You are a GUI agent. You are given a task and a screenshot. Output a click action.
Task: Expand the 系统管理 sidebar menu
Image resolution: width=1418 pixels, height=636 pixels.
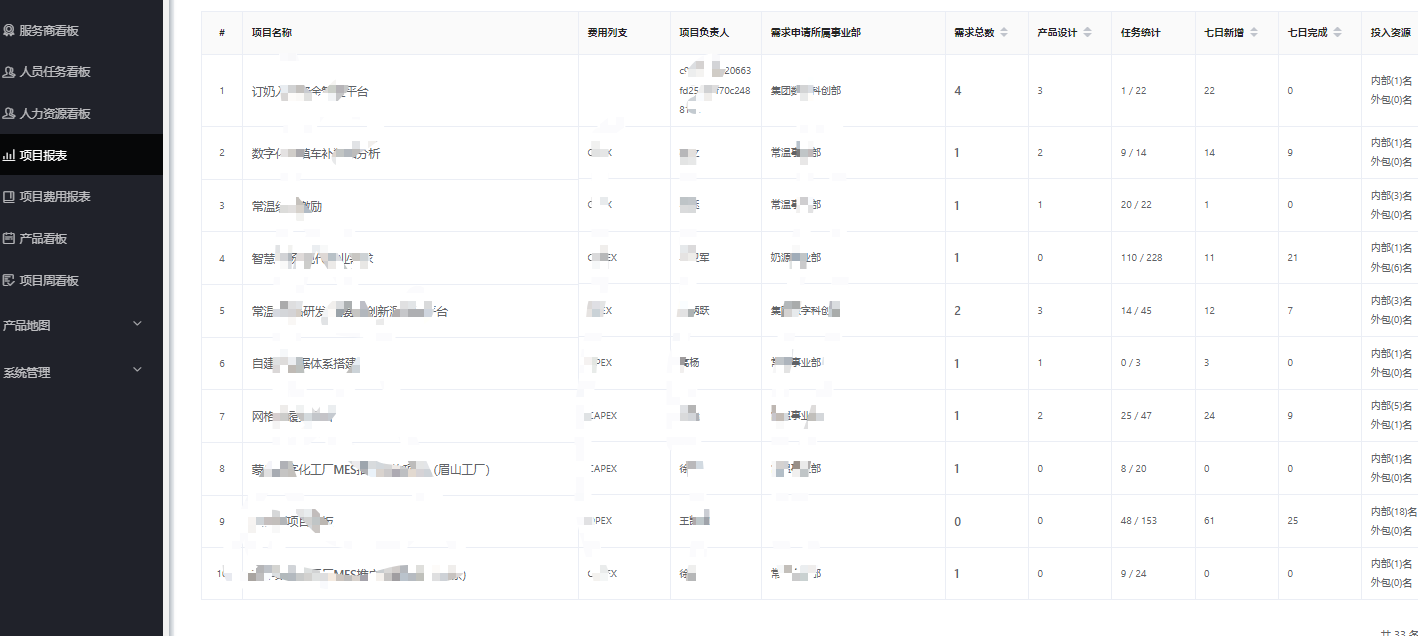138,371
